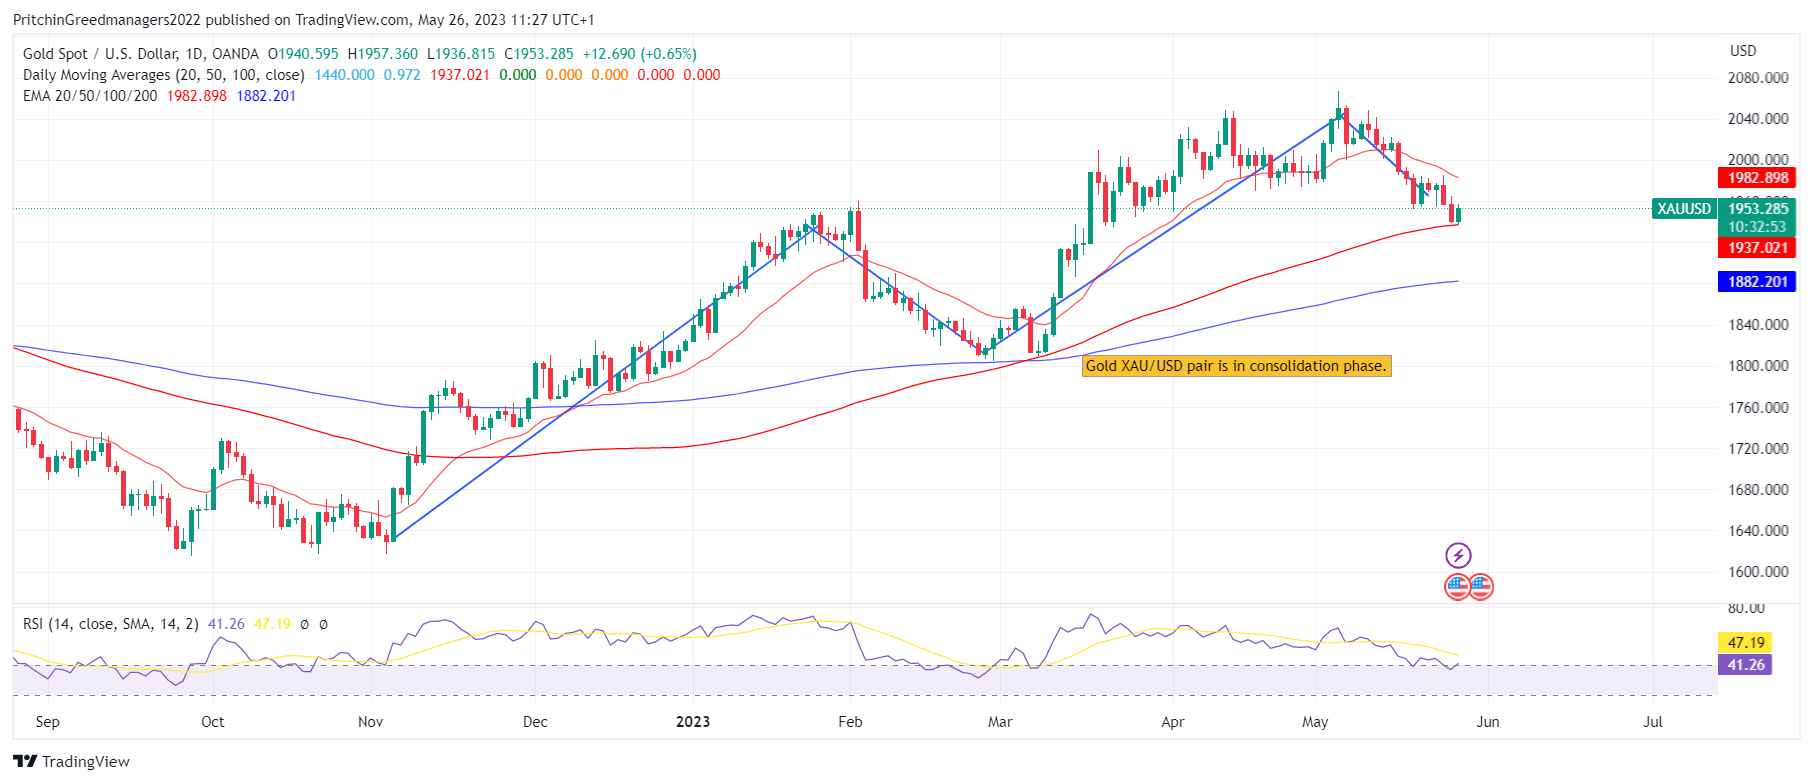Click the 80.00 RSI scale tick
The image size is (1813, 783).
coord(1746,608)
